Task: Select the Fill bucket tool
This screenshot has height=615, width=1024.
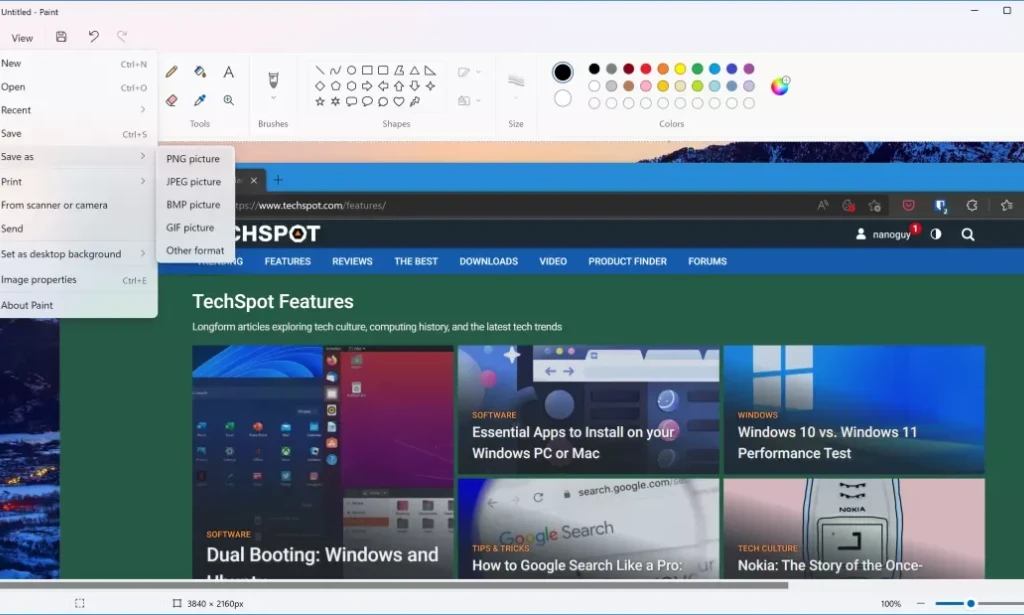Action: click(200, 72)
